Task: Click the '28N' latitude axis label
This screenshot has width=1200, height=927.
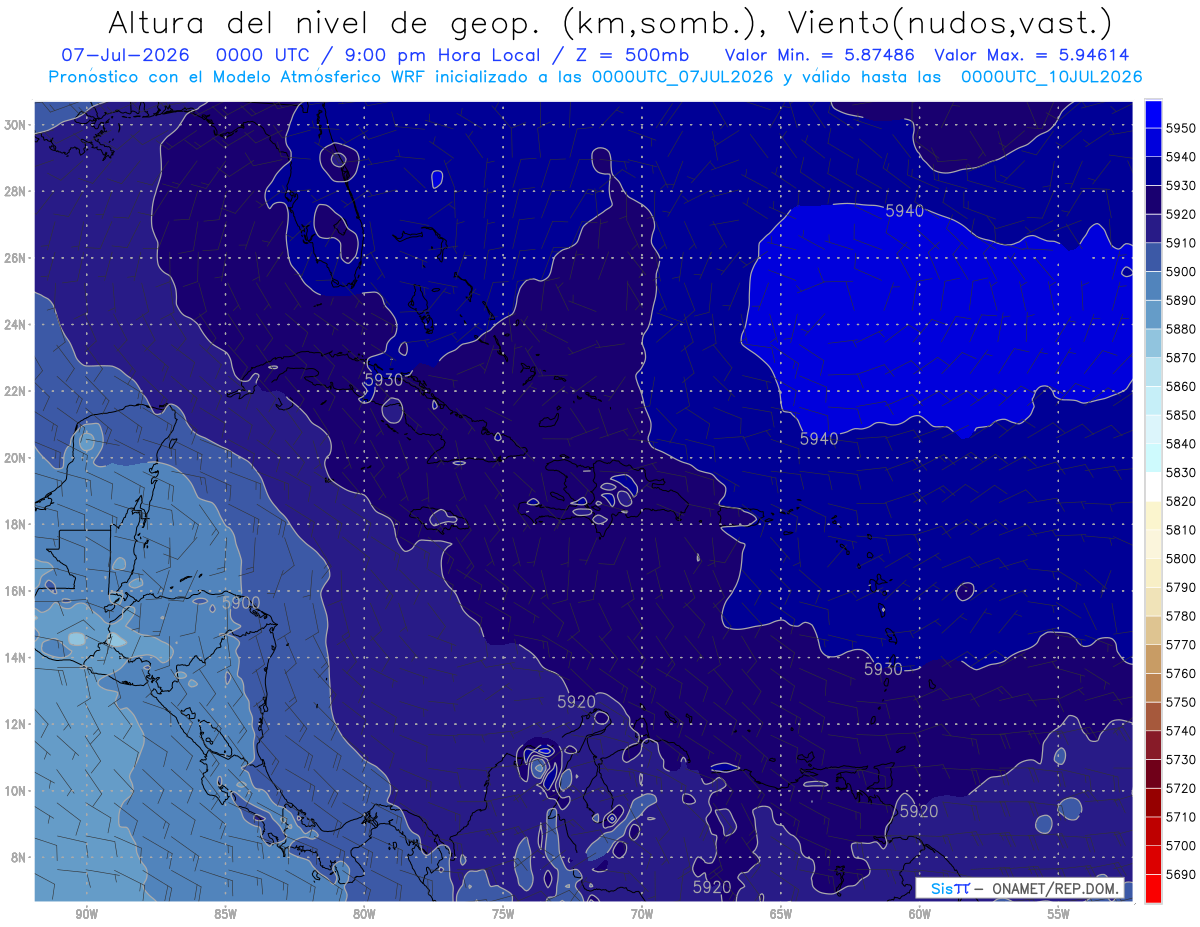Action: click(x=16, y=191)
